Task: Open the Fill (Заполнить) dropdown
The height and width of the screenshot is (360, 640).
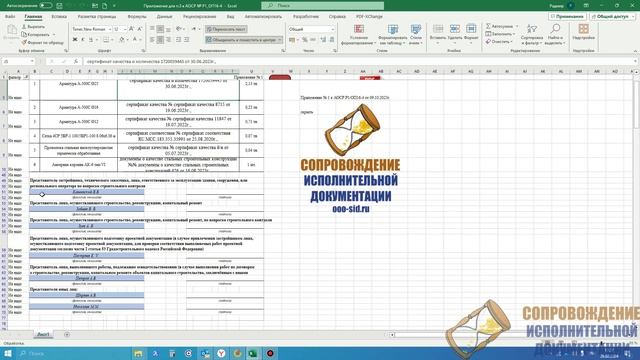Action: coord(500,34)
